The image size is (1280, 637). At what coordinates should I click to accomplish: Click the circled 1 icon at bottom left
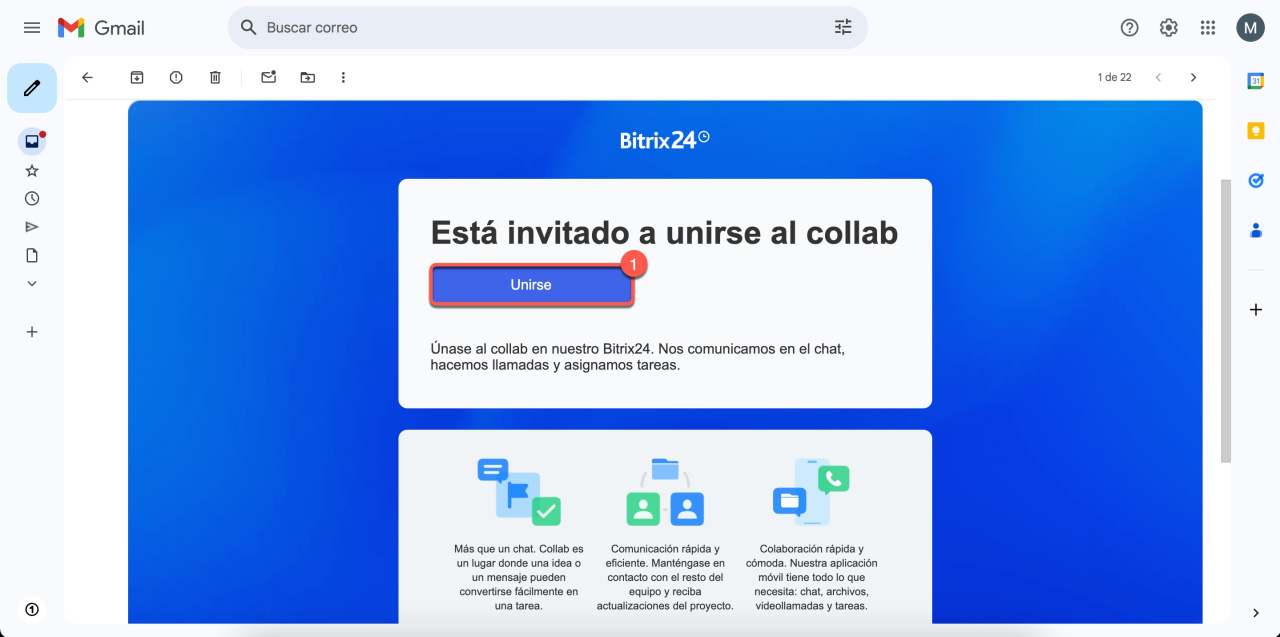32,609
